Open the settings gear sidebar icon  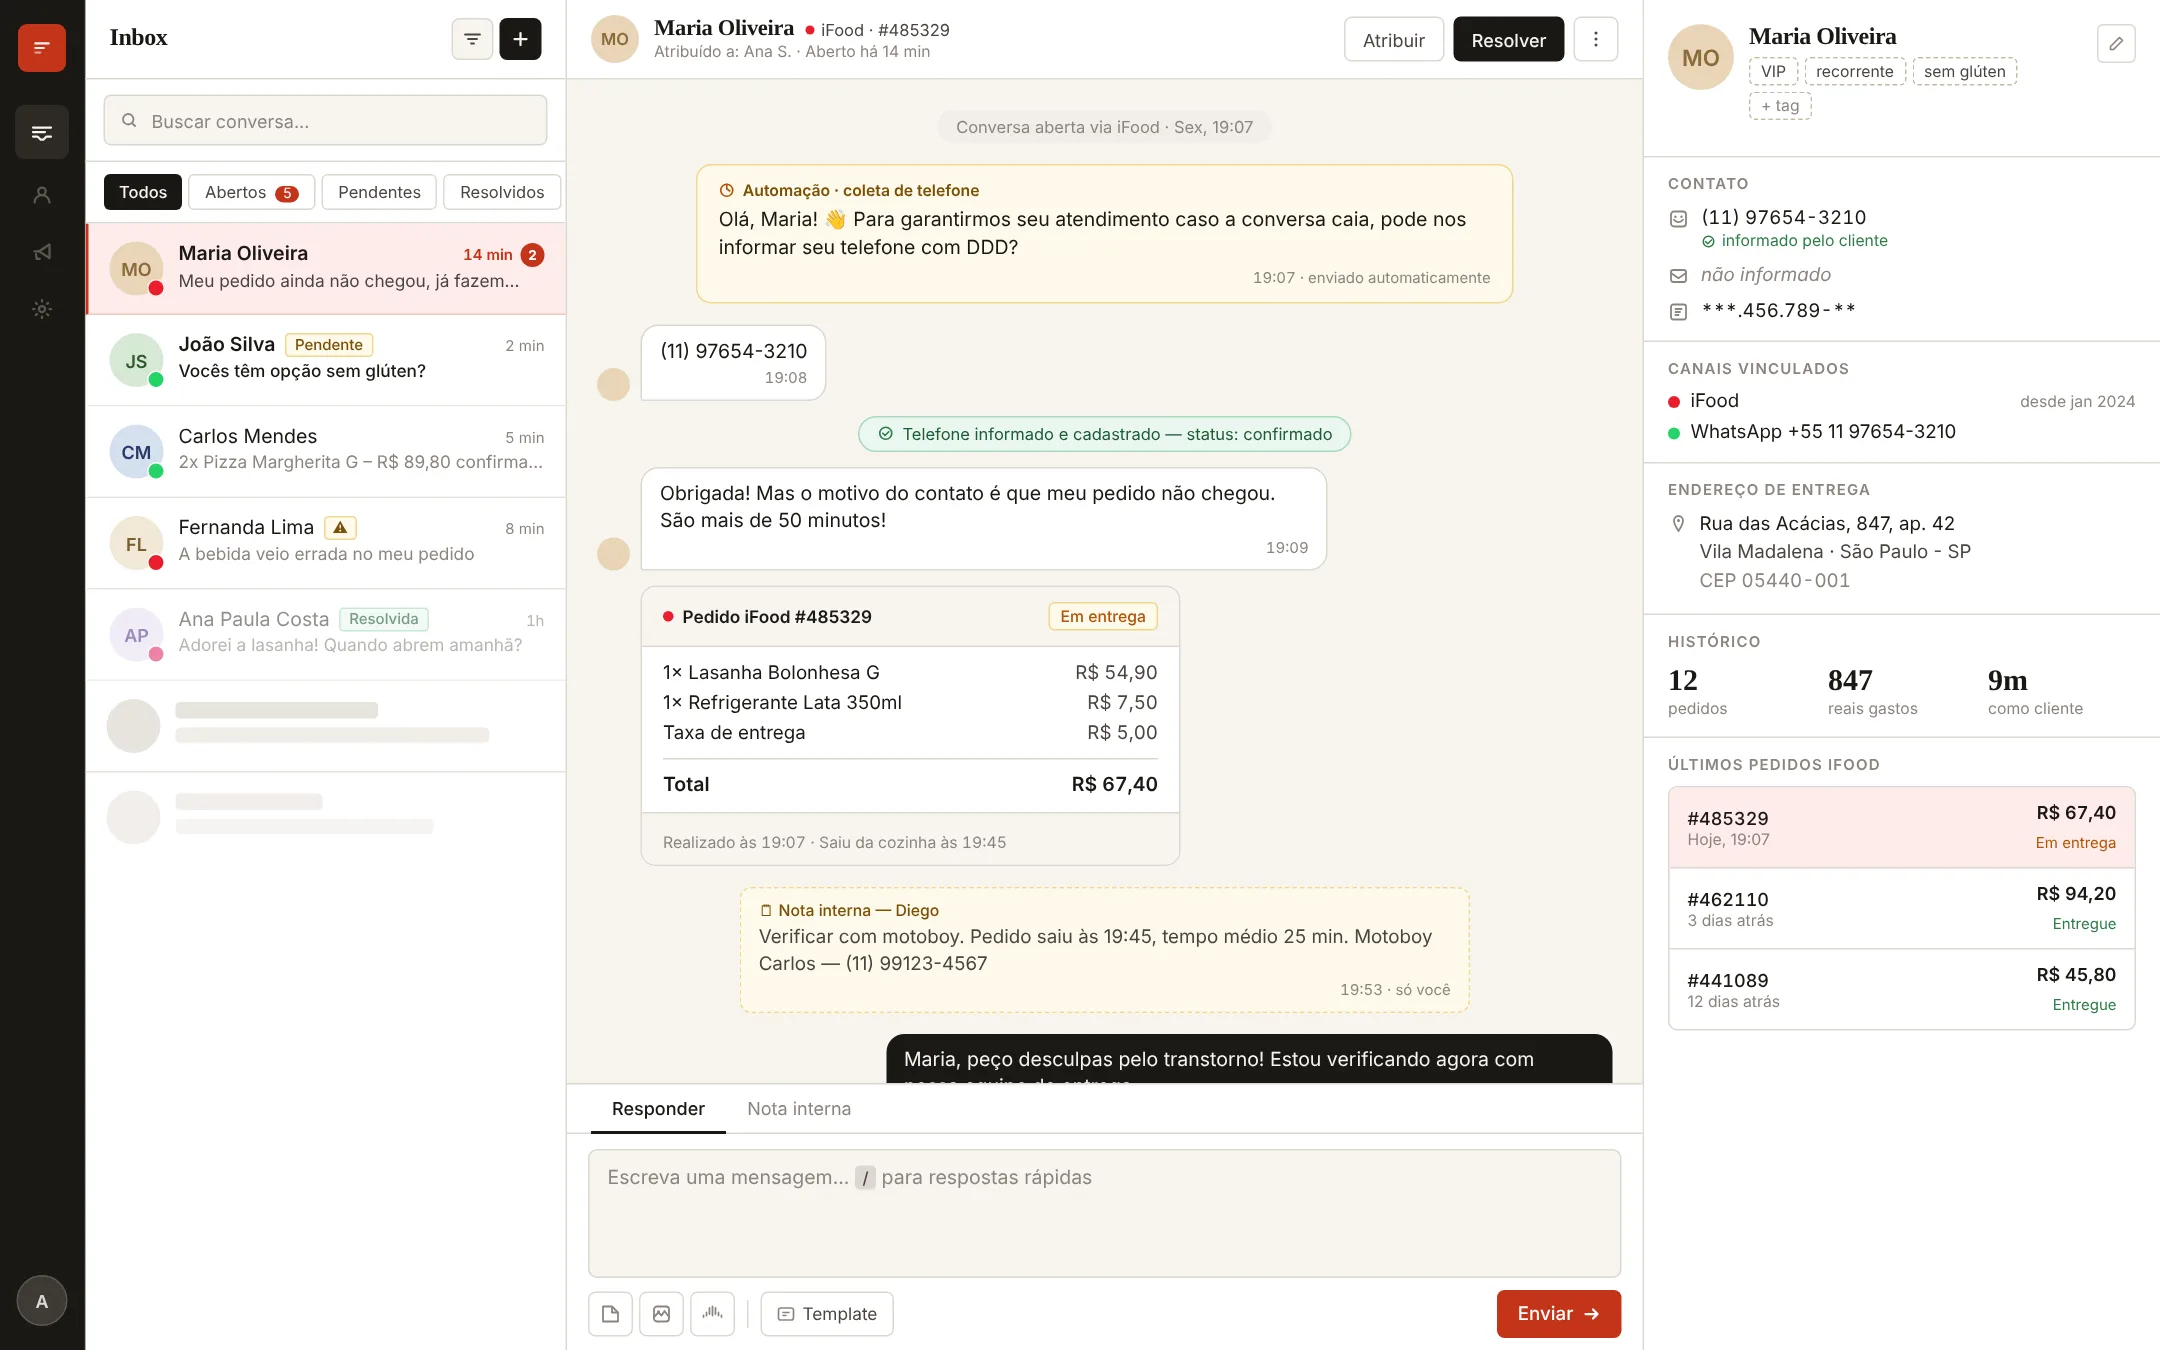(42, 309)
